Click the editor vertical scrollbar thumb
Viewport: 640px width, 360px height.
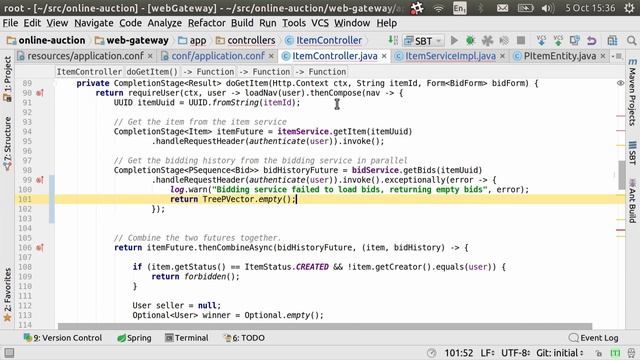(x=622, y=175)
